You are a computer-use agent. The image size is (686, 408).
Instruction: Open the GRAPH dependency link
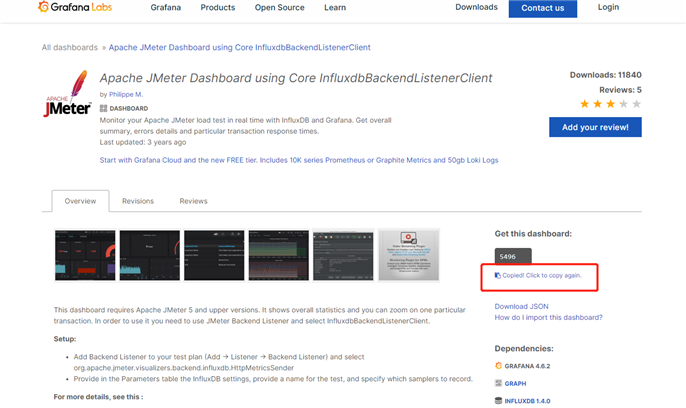pos(515,384)
